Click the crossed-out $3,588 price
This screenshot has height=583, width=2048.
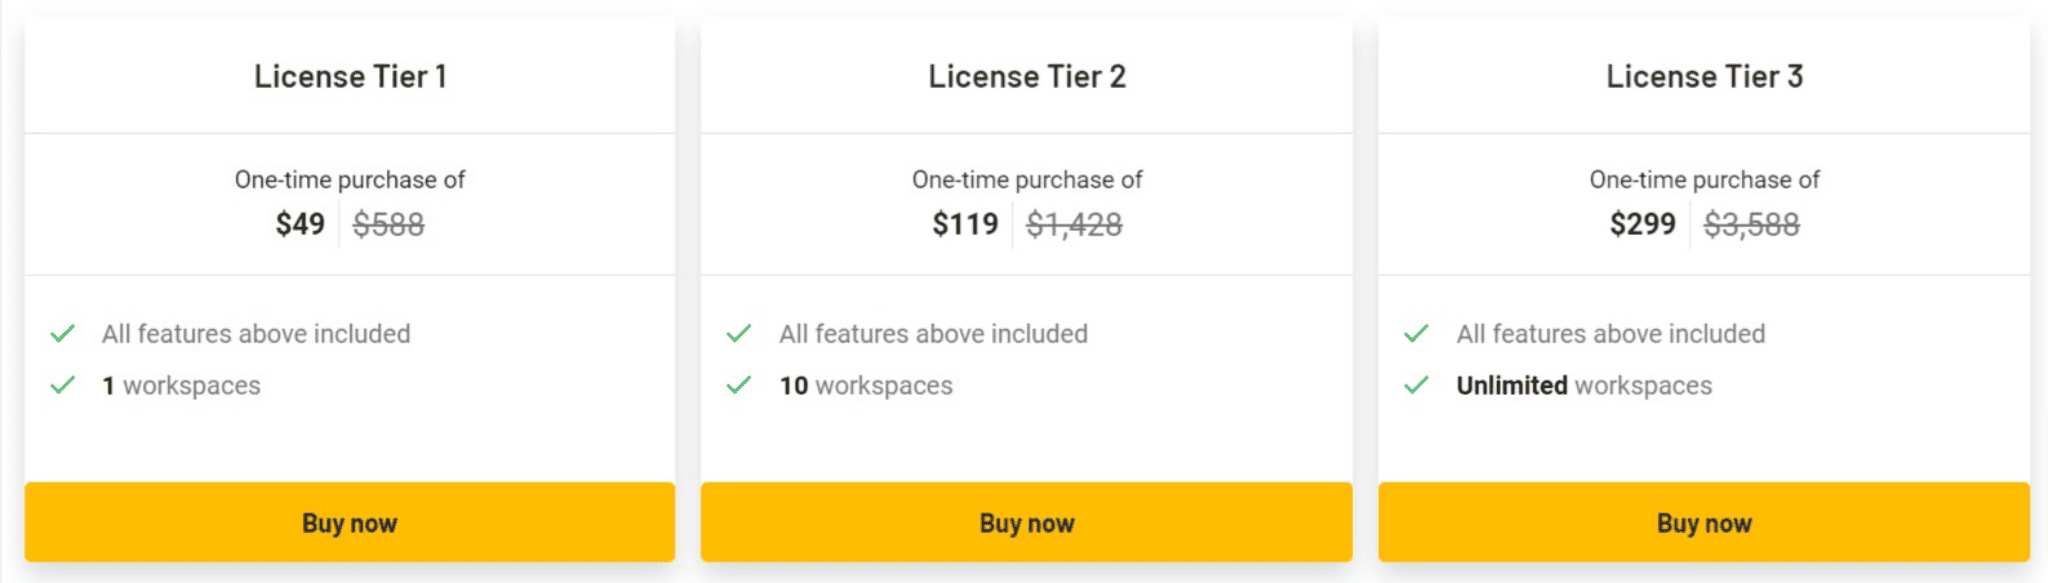coord(1751,224)
